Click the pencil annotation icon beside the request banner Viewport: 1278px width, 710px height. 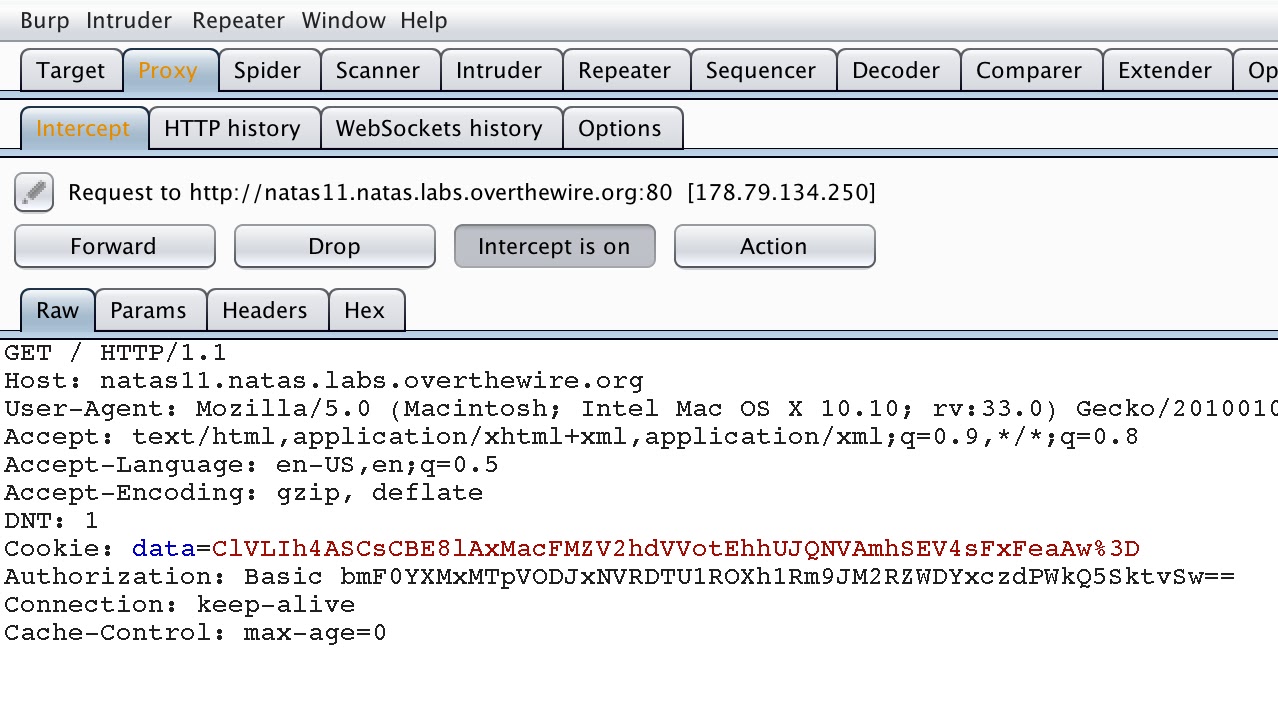[33, 192]
